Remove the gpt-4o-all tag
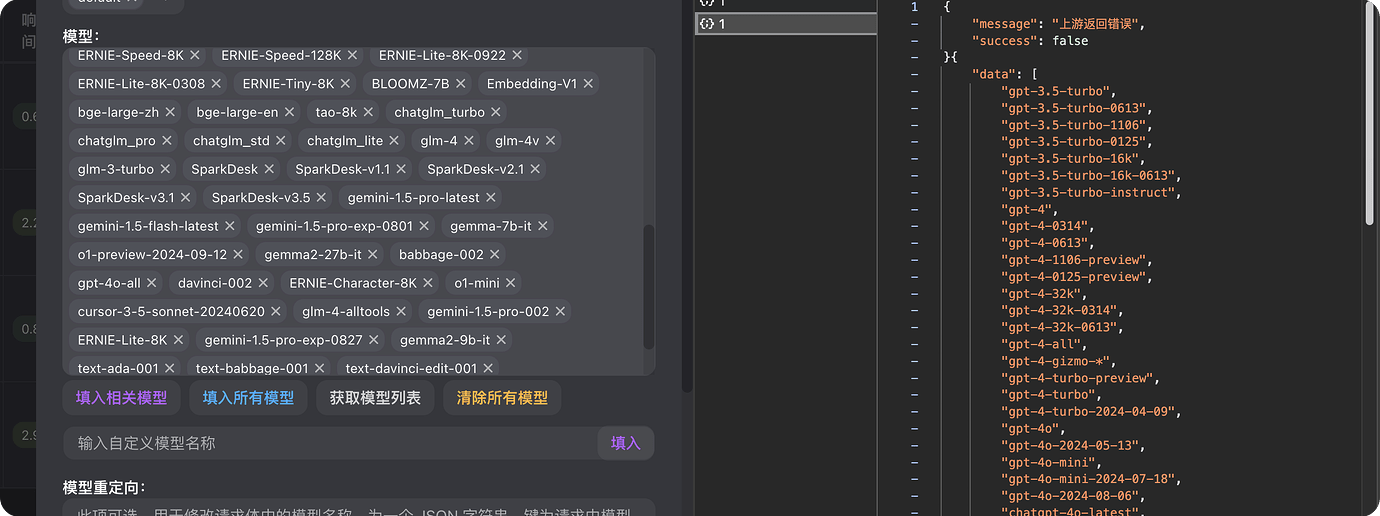This screenshot has width=1380, height=516. coord(152,283)
